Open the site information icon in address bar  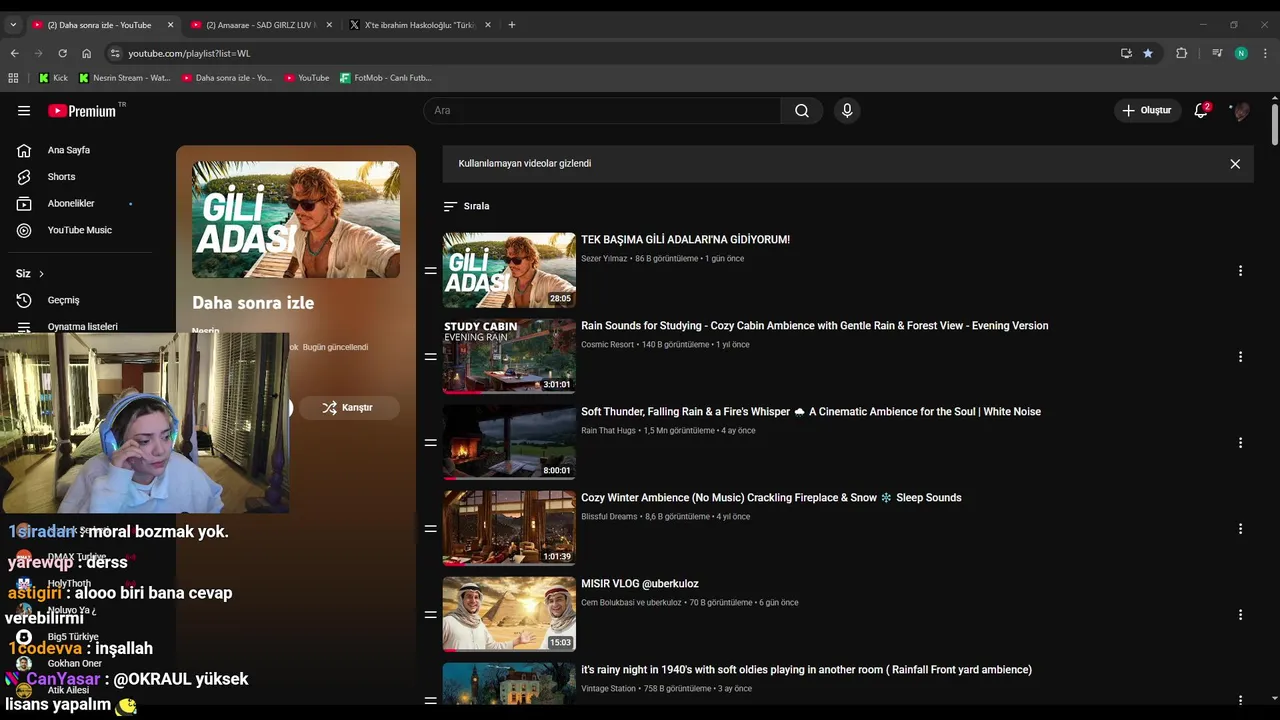pyautogui.click(x=115, y=53)
